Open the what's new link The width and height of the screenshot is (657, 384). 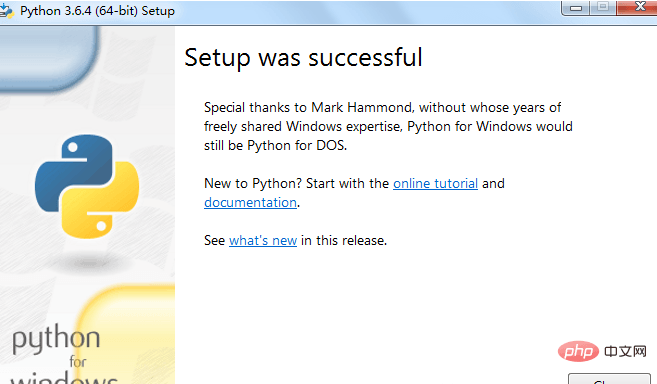click(263, 241)
